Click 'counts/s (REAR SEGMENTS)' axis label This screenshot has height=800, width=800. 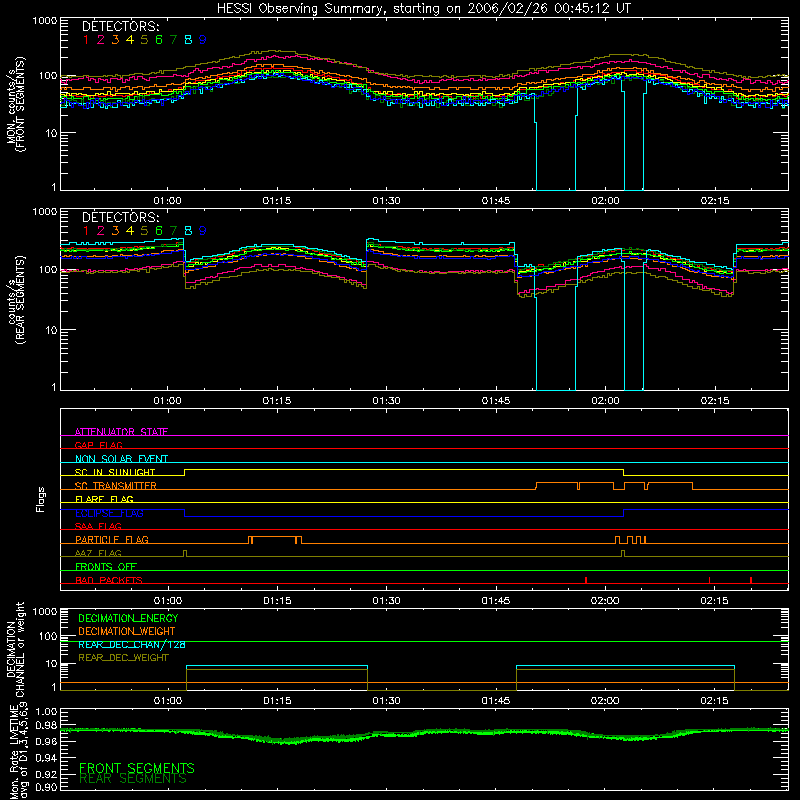coord(16,299)
